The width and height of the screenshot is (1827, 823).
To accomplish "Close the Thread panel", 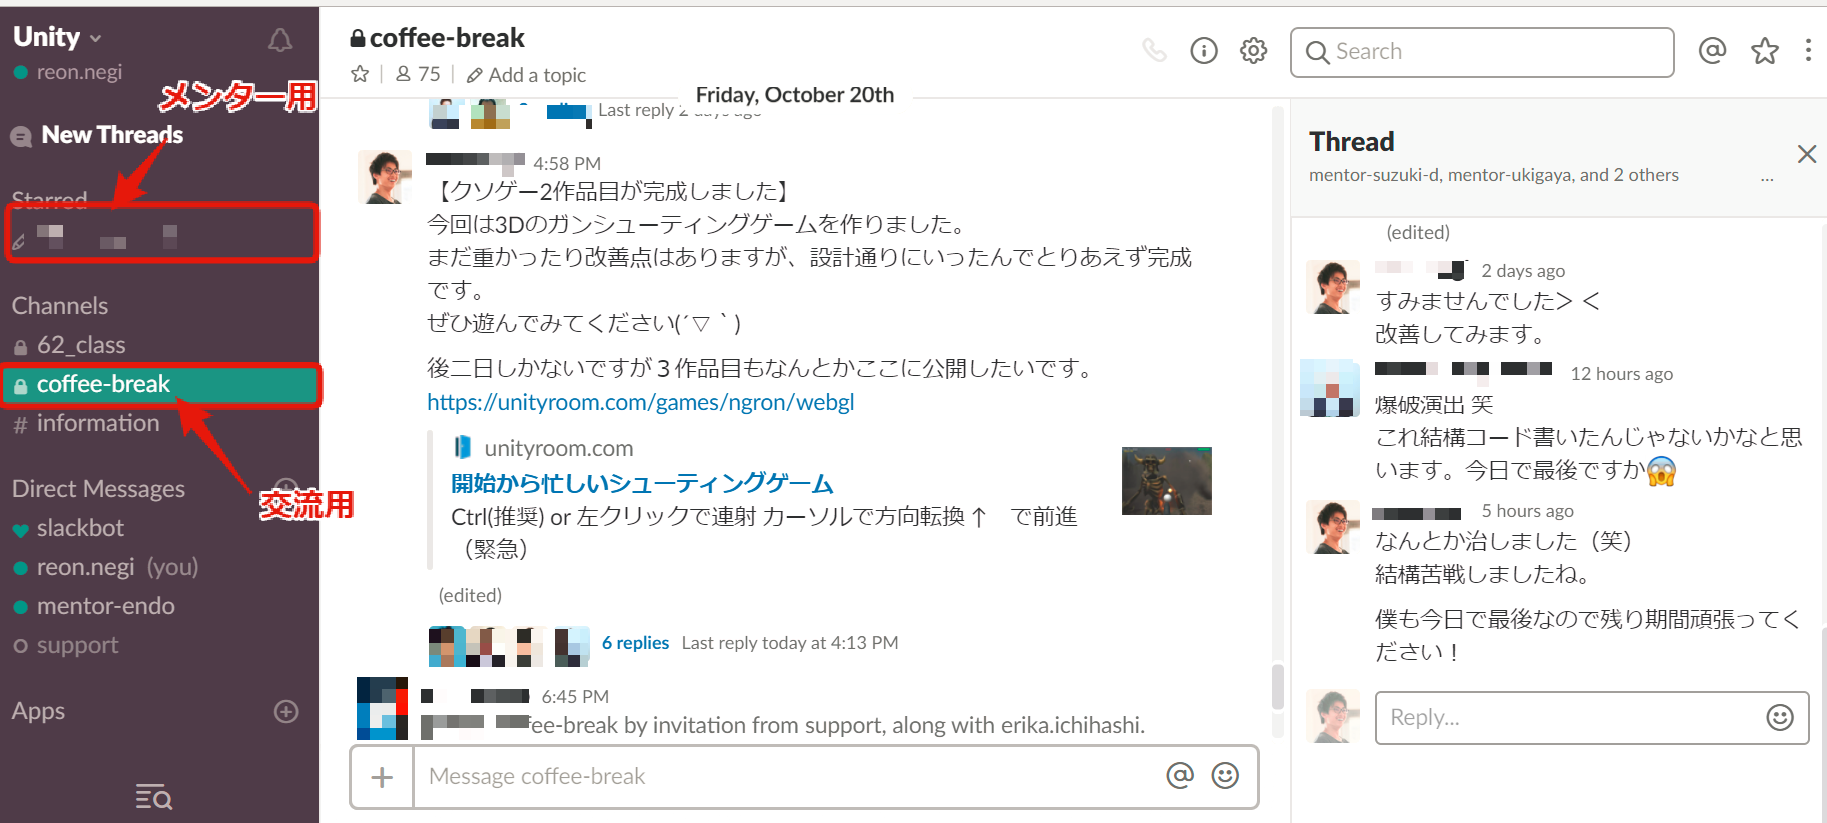I will (1806, 154).
